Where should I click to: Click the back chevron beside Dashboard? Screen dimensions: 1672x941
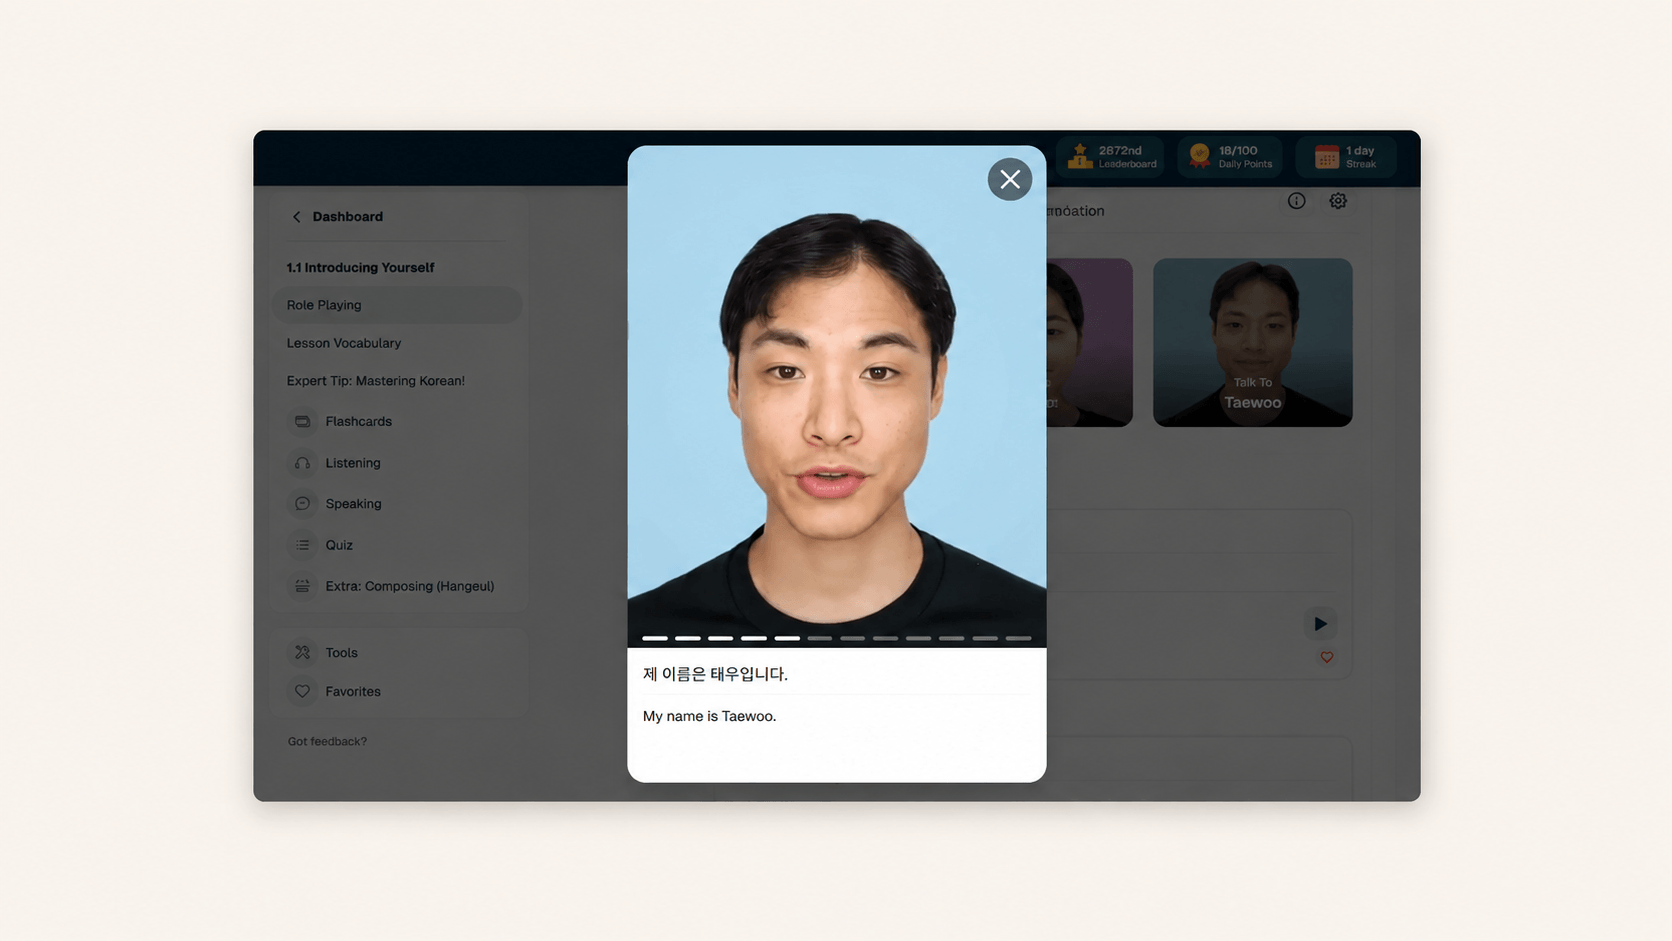[x=296, y=216]
